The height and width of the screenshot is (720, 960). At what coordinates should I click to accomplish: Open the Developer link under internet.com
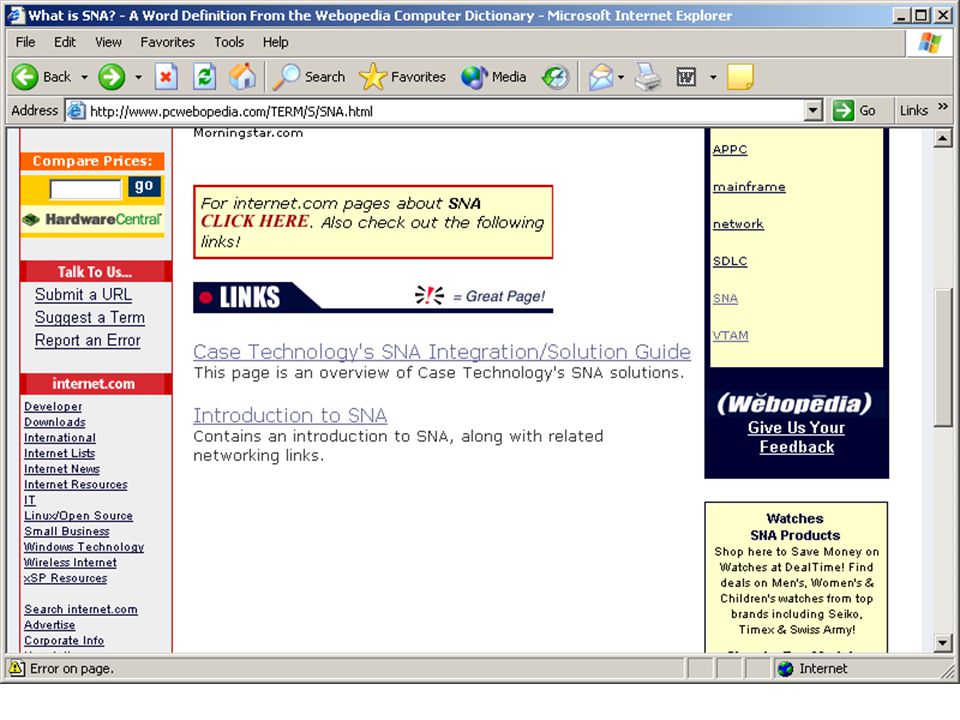point(53,407)
